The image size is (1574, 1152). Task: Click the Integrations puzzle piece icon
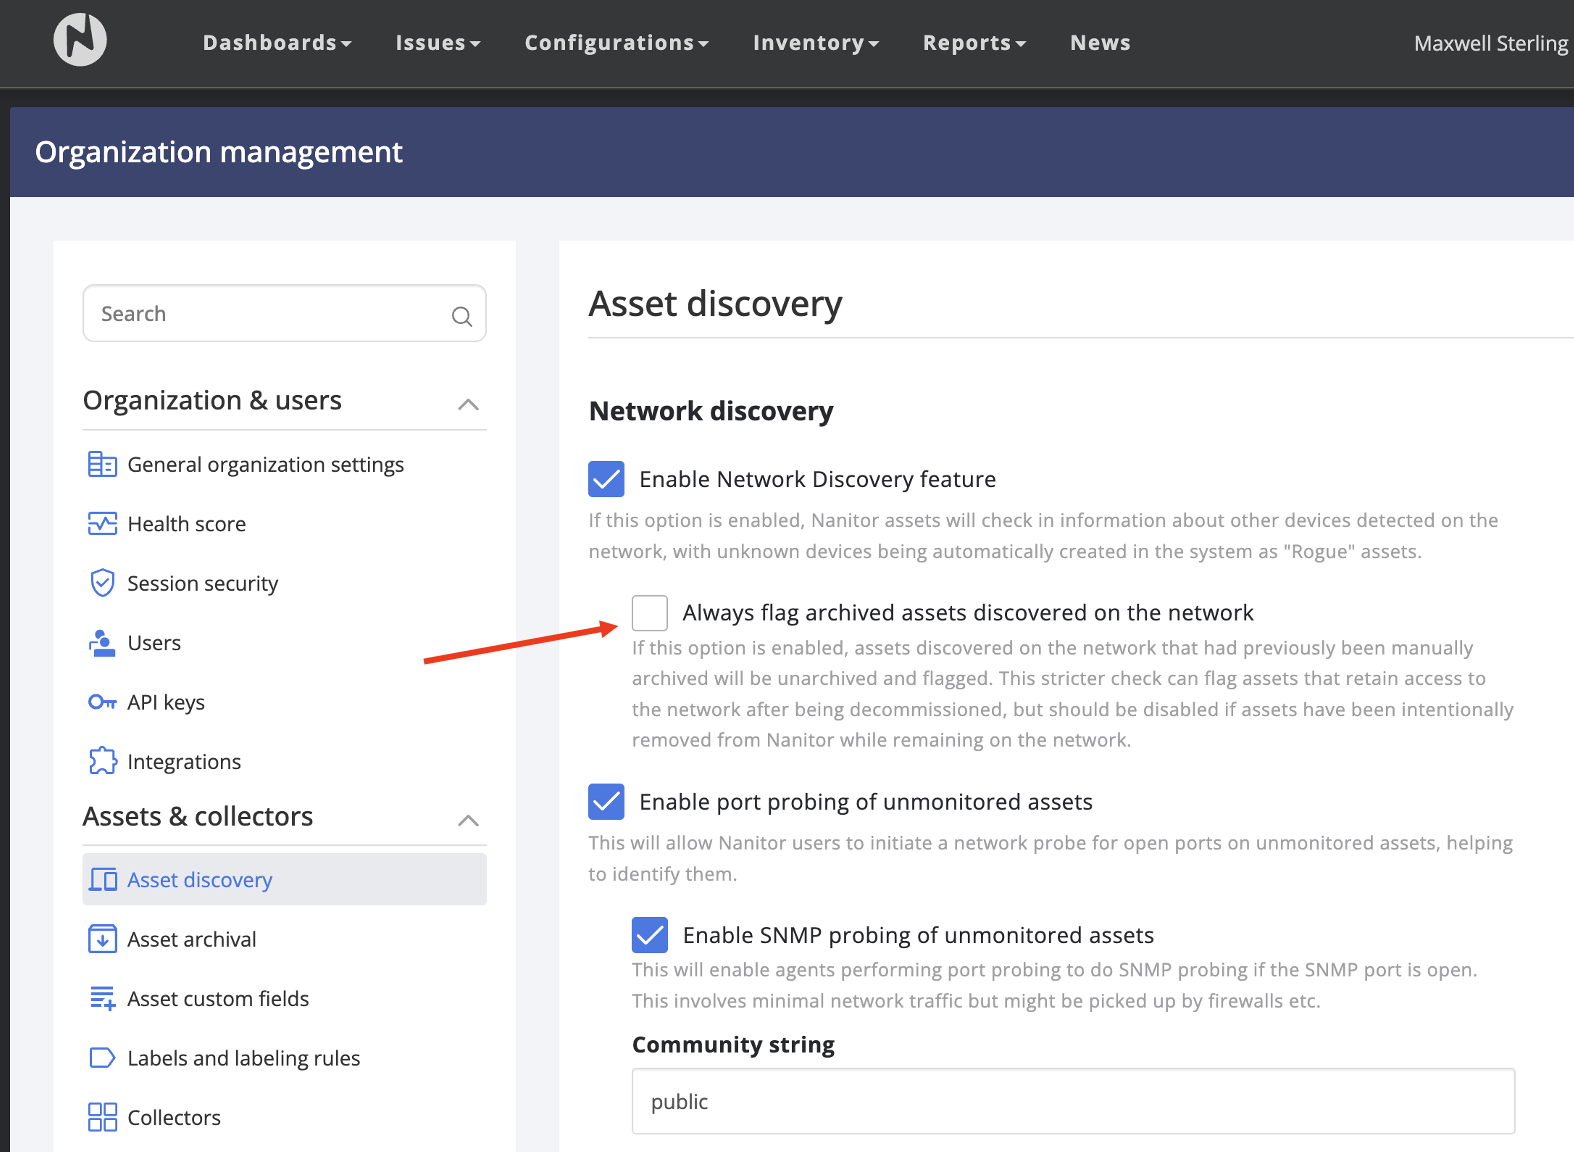pyautogui.click(x=102, y=762)
